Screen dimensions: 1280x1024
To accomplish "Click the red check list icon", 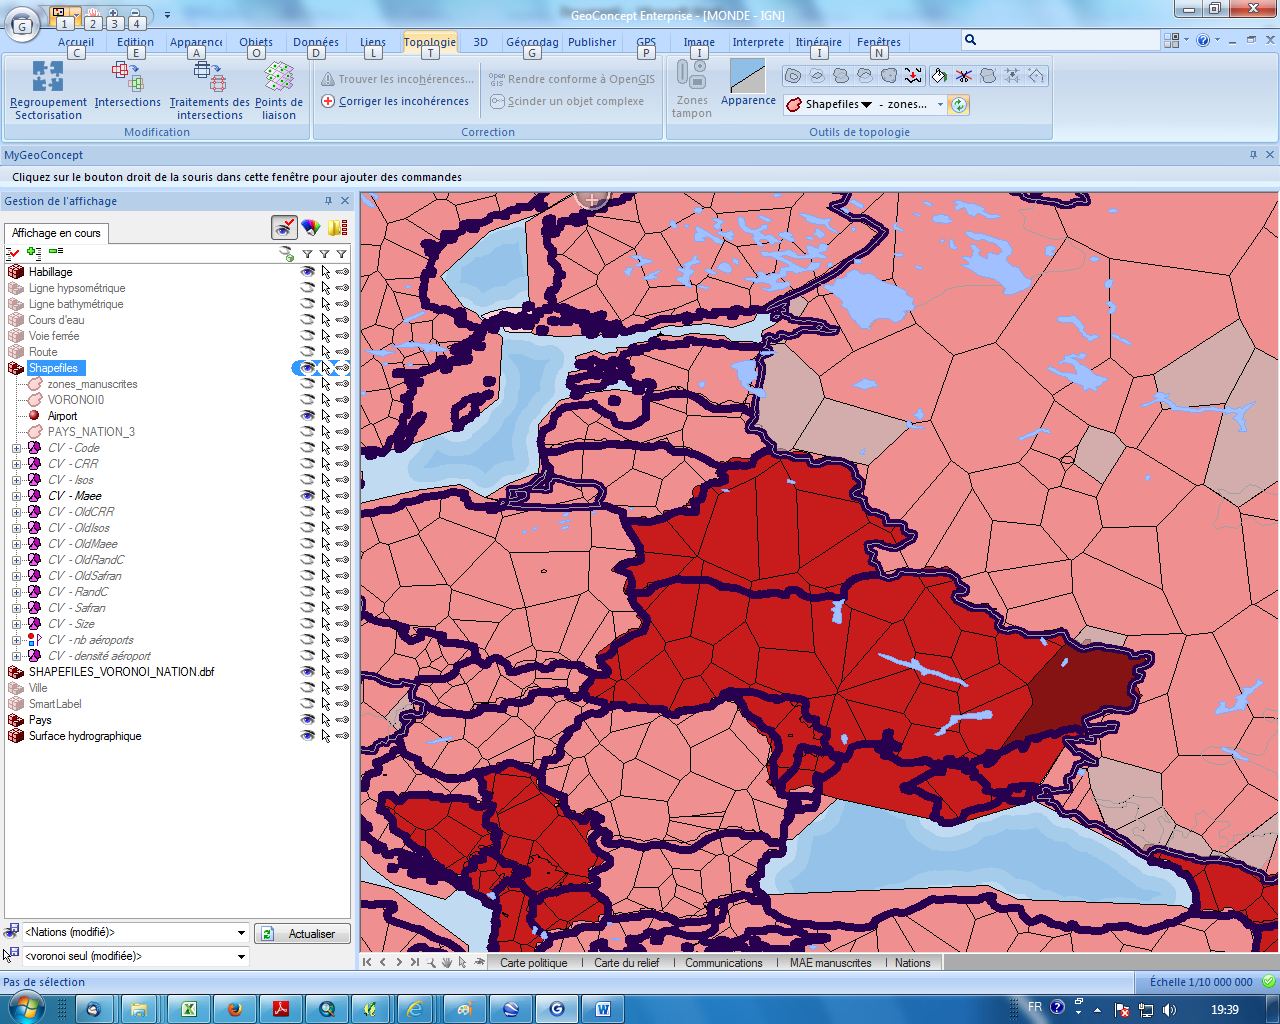I will [13, 253].
